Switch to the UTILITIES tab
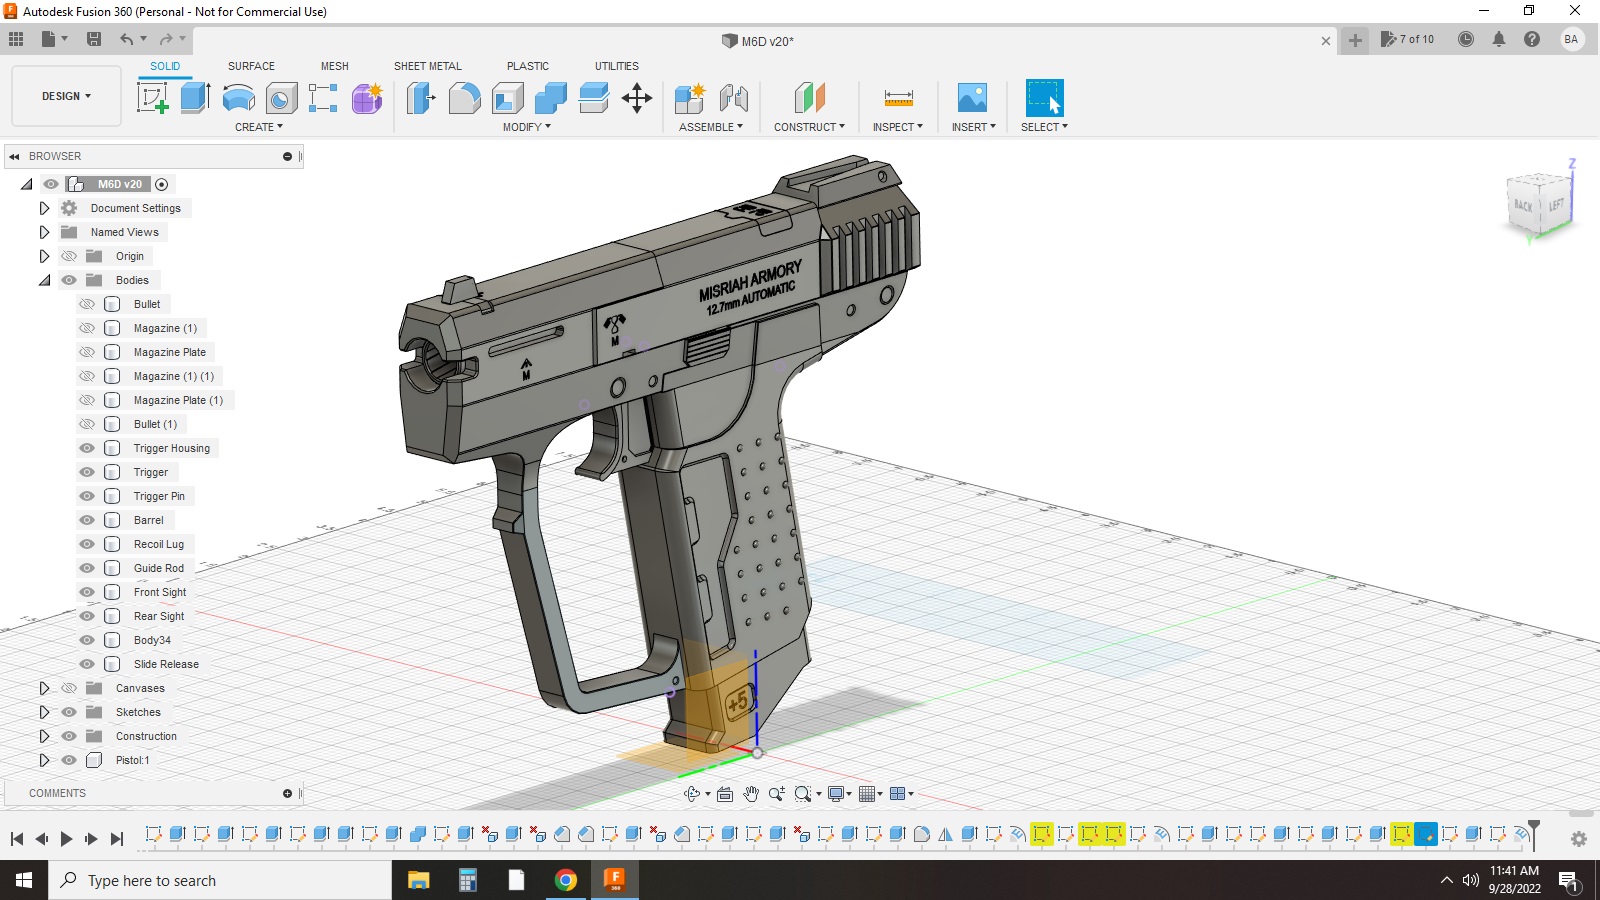The image size is (1600, 900). [x=617, y=66]
